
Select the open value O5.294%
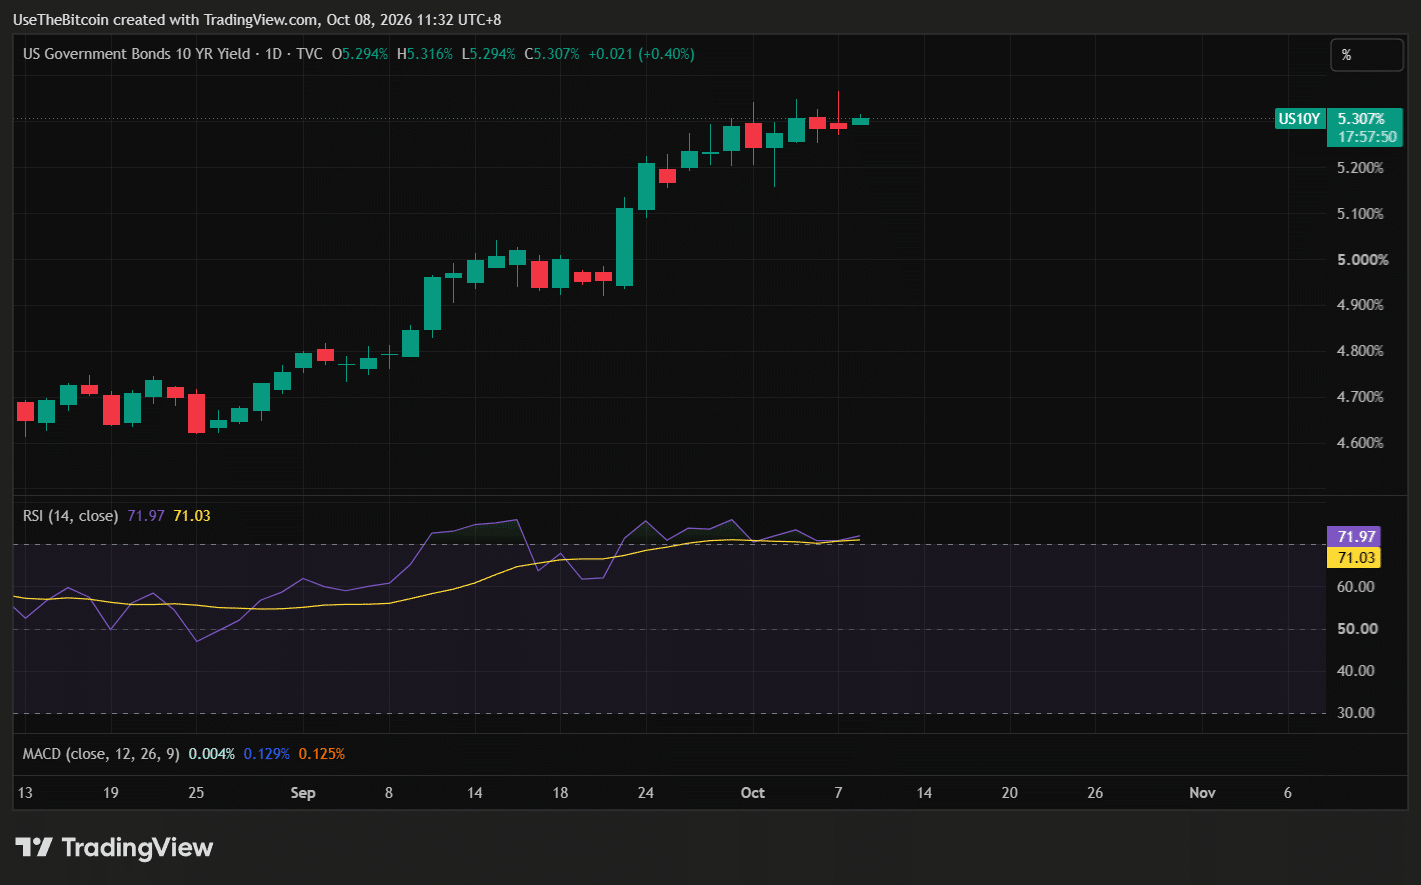point(360,54)
